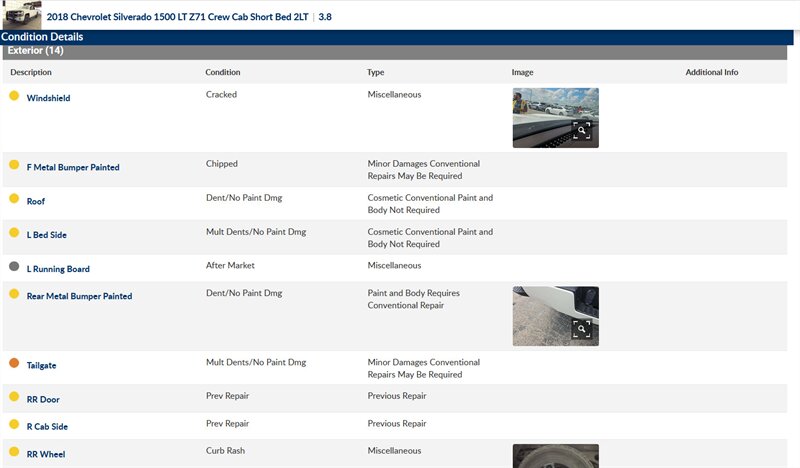Open the Windshield item link
Viewport: 800px width, 468px height.
[x=48, y=99]
